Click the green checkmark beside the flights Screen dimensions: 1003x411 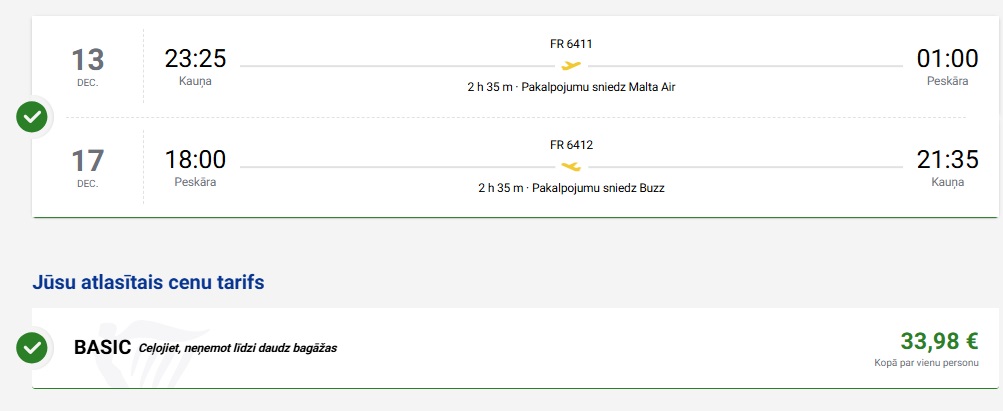32,117
